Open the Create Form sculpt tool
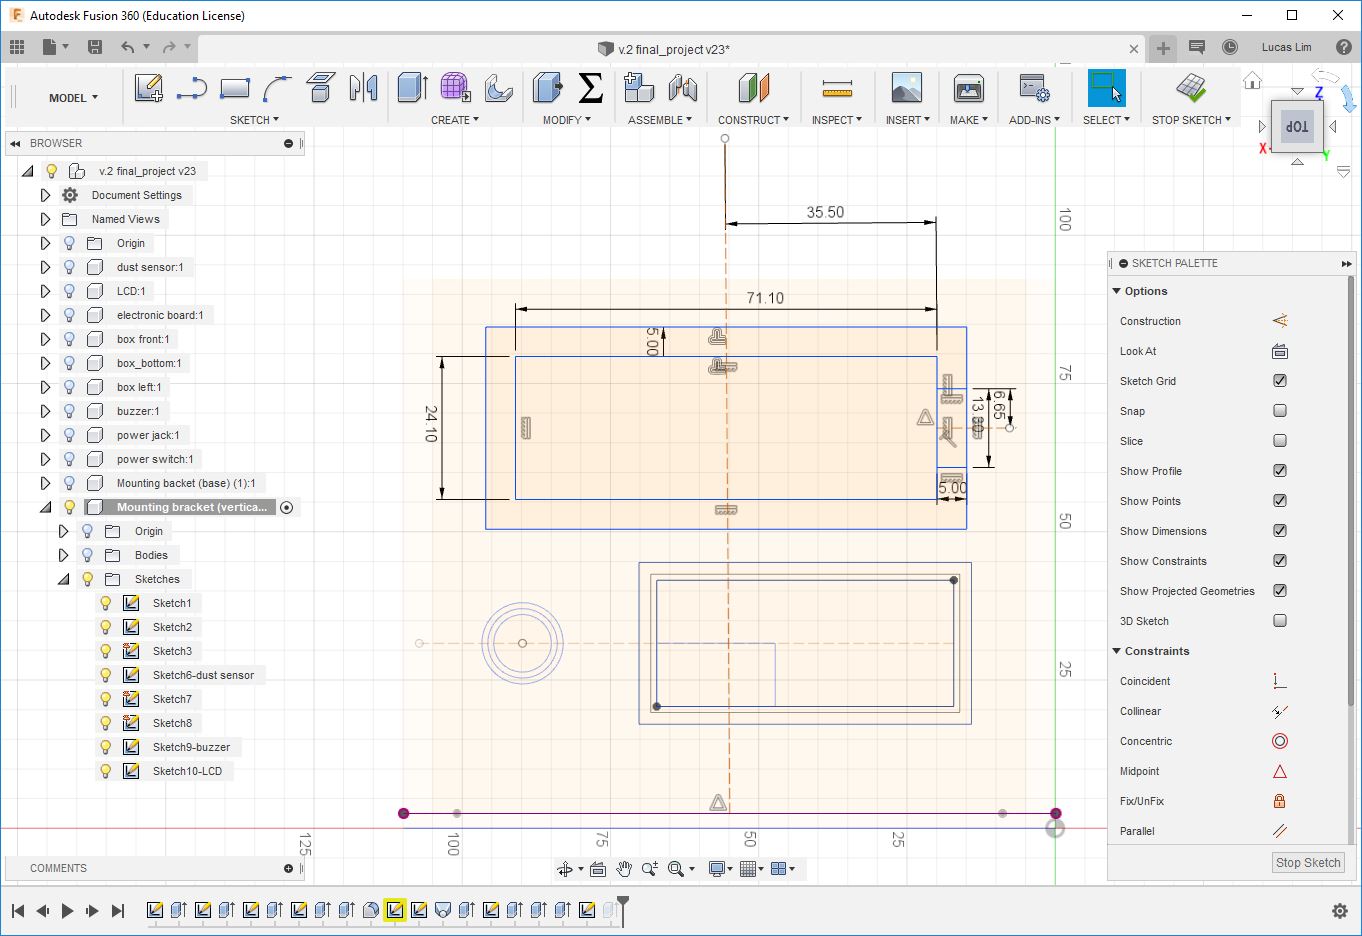1362x936 pixels. (x=455, y=88)
